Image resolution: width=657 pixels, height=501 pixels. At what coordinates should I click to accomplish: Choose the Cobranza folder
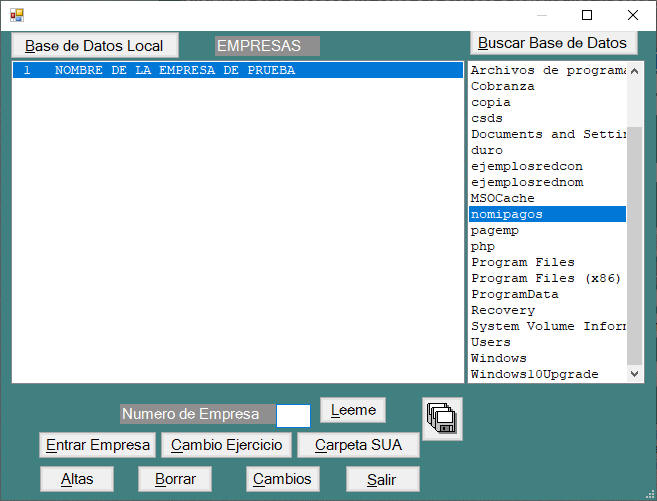pyautogui.click(x=503, y=86)
